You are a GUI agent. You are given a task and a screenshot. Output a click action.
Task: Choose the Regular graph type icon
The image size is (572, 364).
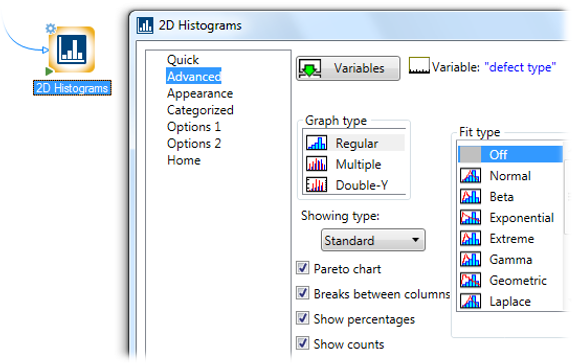(316, 143)
